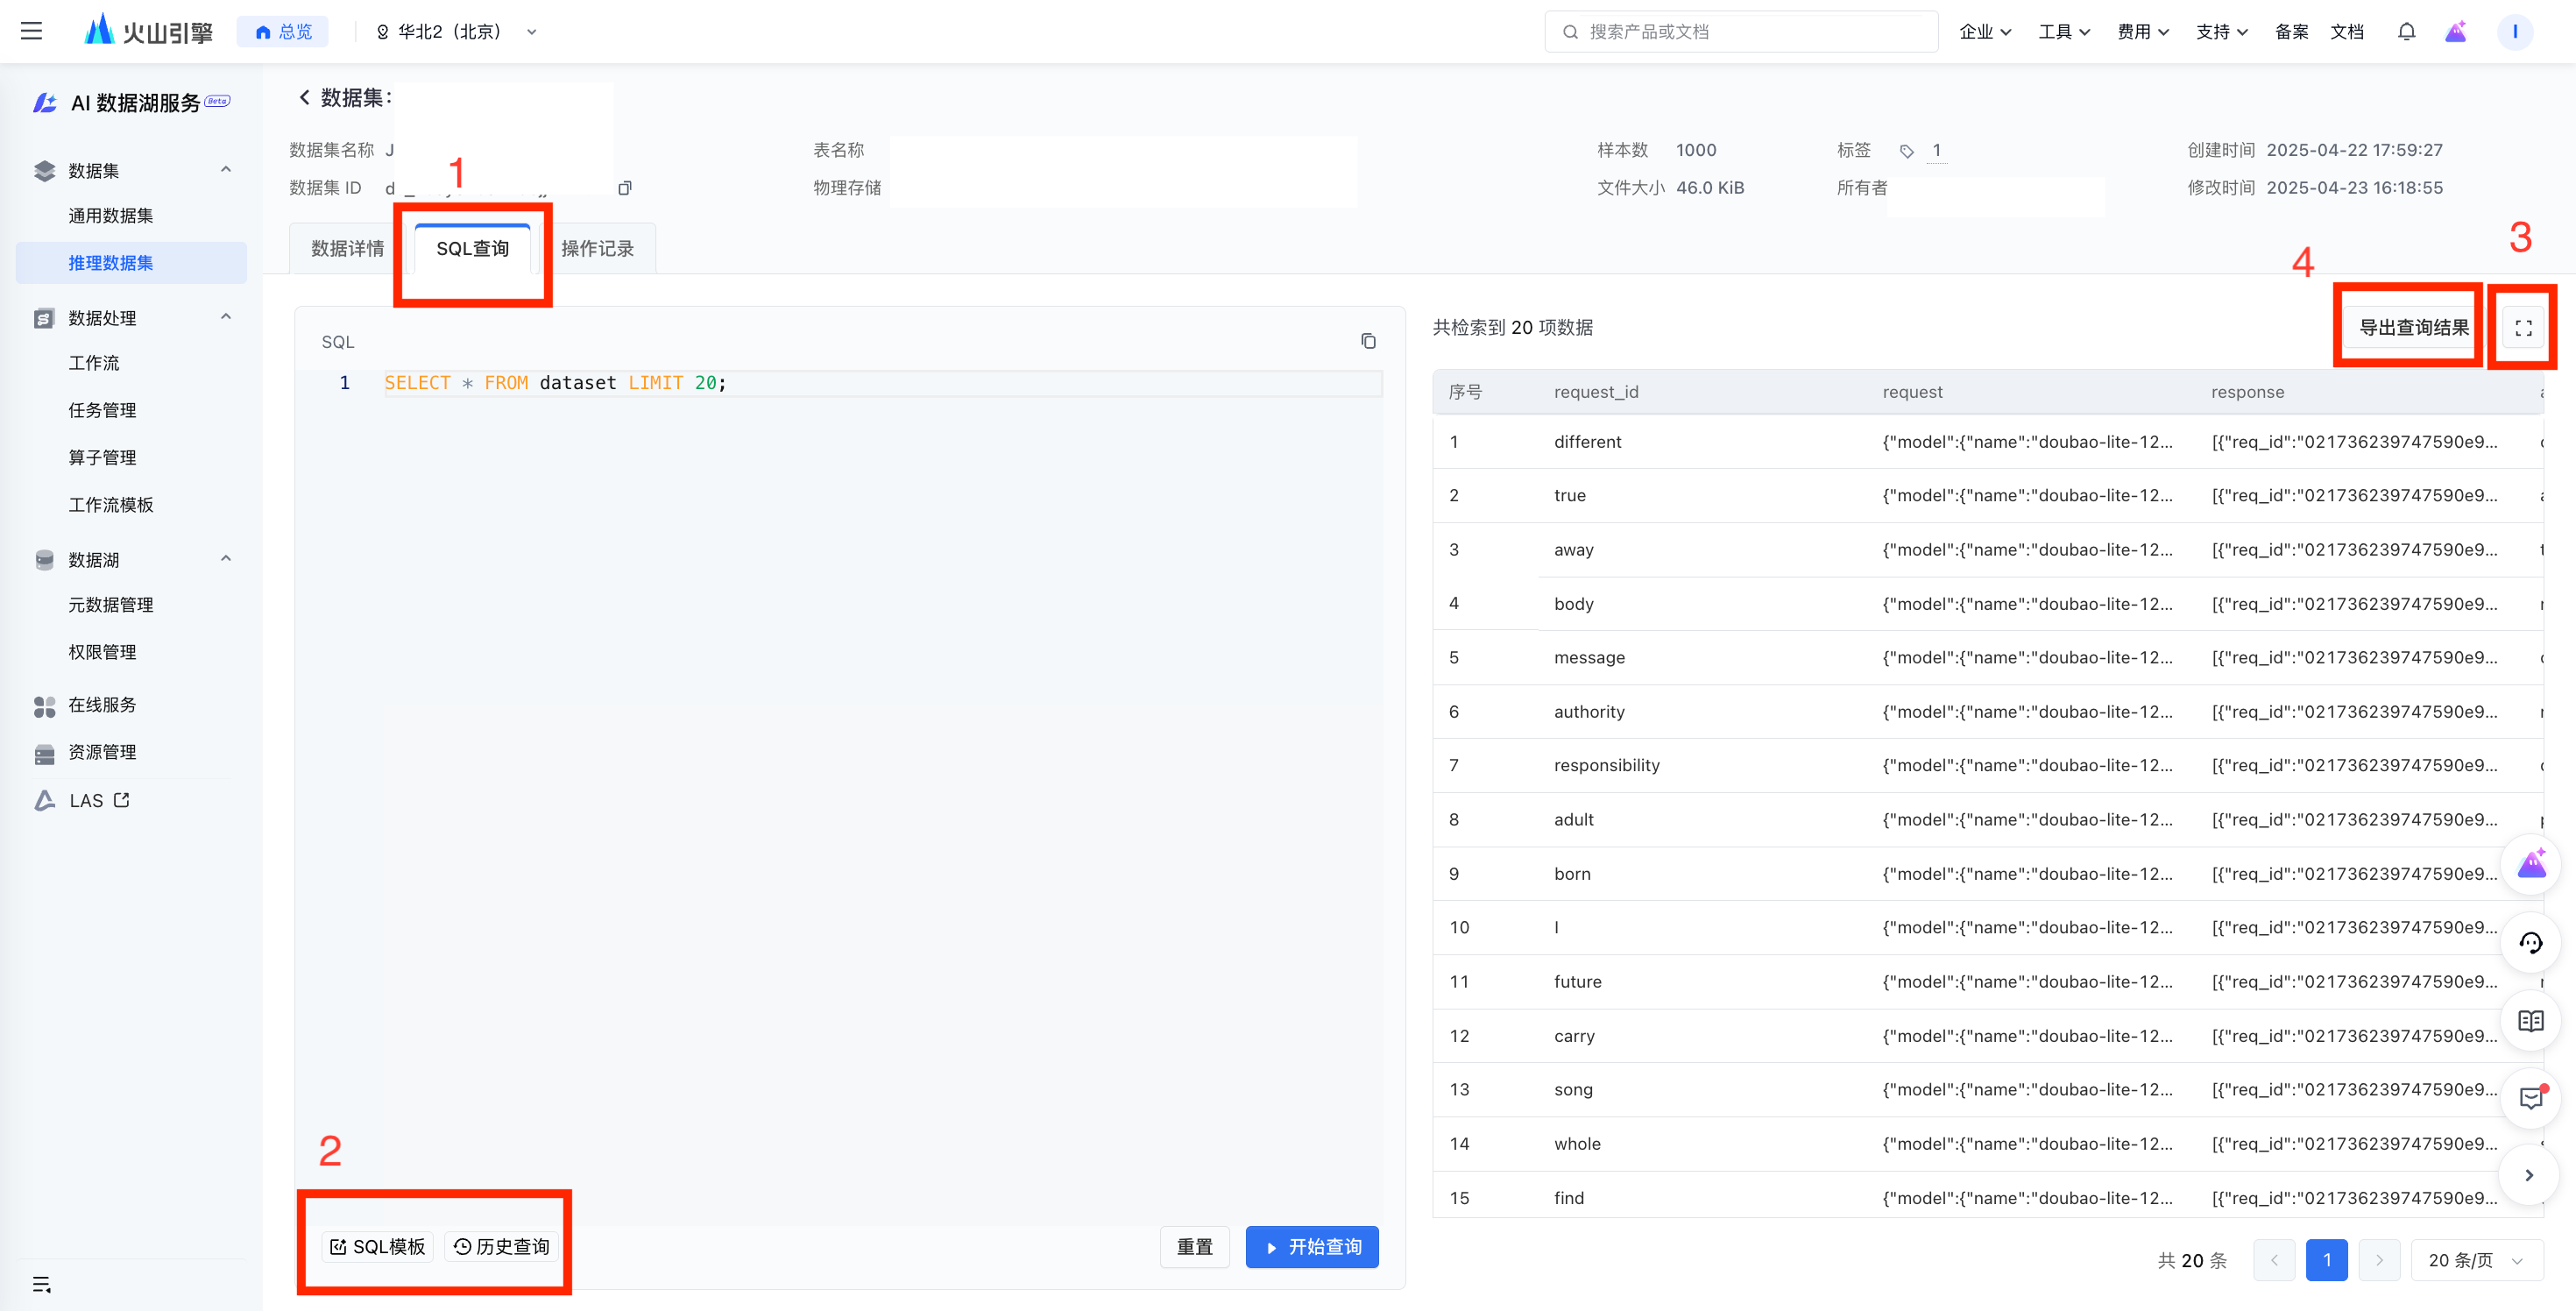The height and width of the screenshot is (1311, 2576).
Task: Copy the dataset ID with copy icon
Action: pyautogui.click(x=625, y=188)
